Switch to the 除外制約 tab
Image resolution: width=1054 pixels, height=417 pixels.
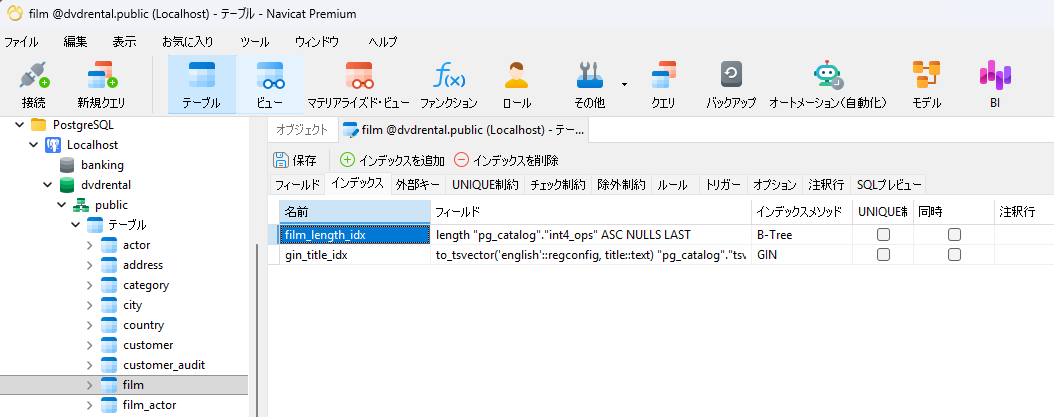tap(621, 184)
